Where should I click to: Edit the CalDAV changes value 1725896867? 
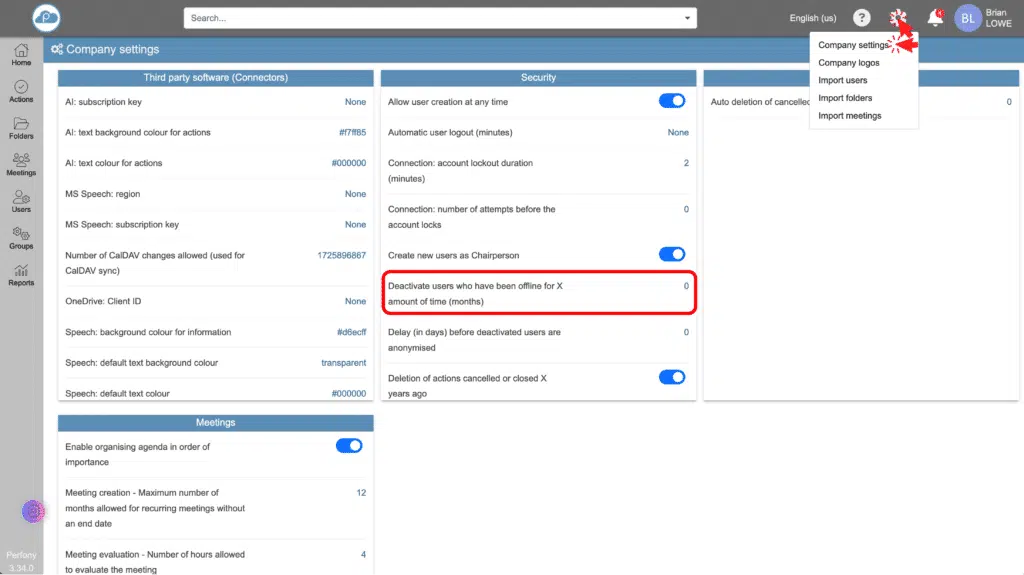click(341, 256)
